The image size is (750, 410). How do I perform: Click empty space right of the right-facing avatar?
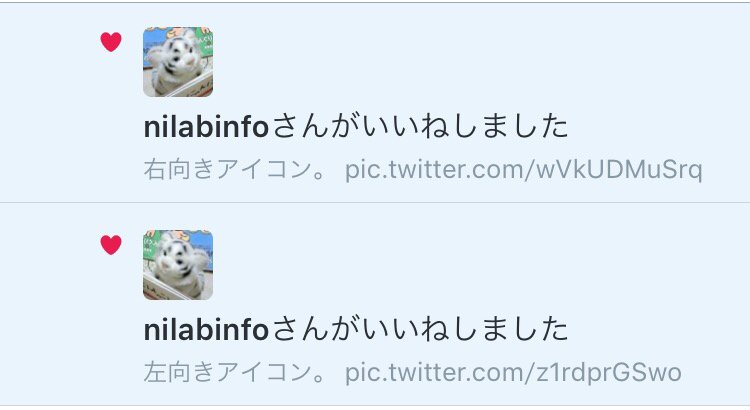coord(478,62)
